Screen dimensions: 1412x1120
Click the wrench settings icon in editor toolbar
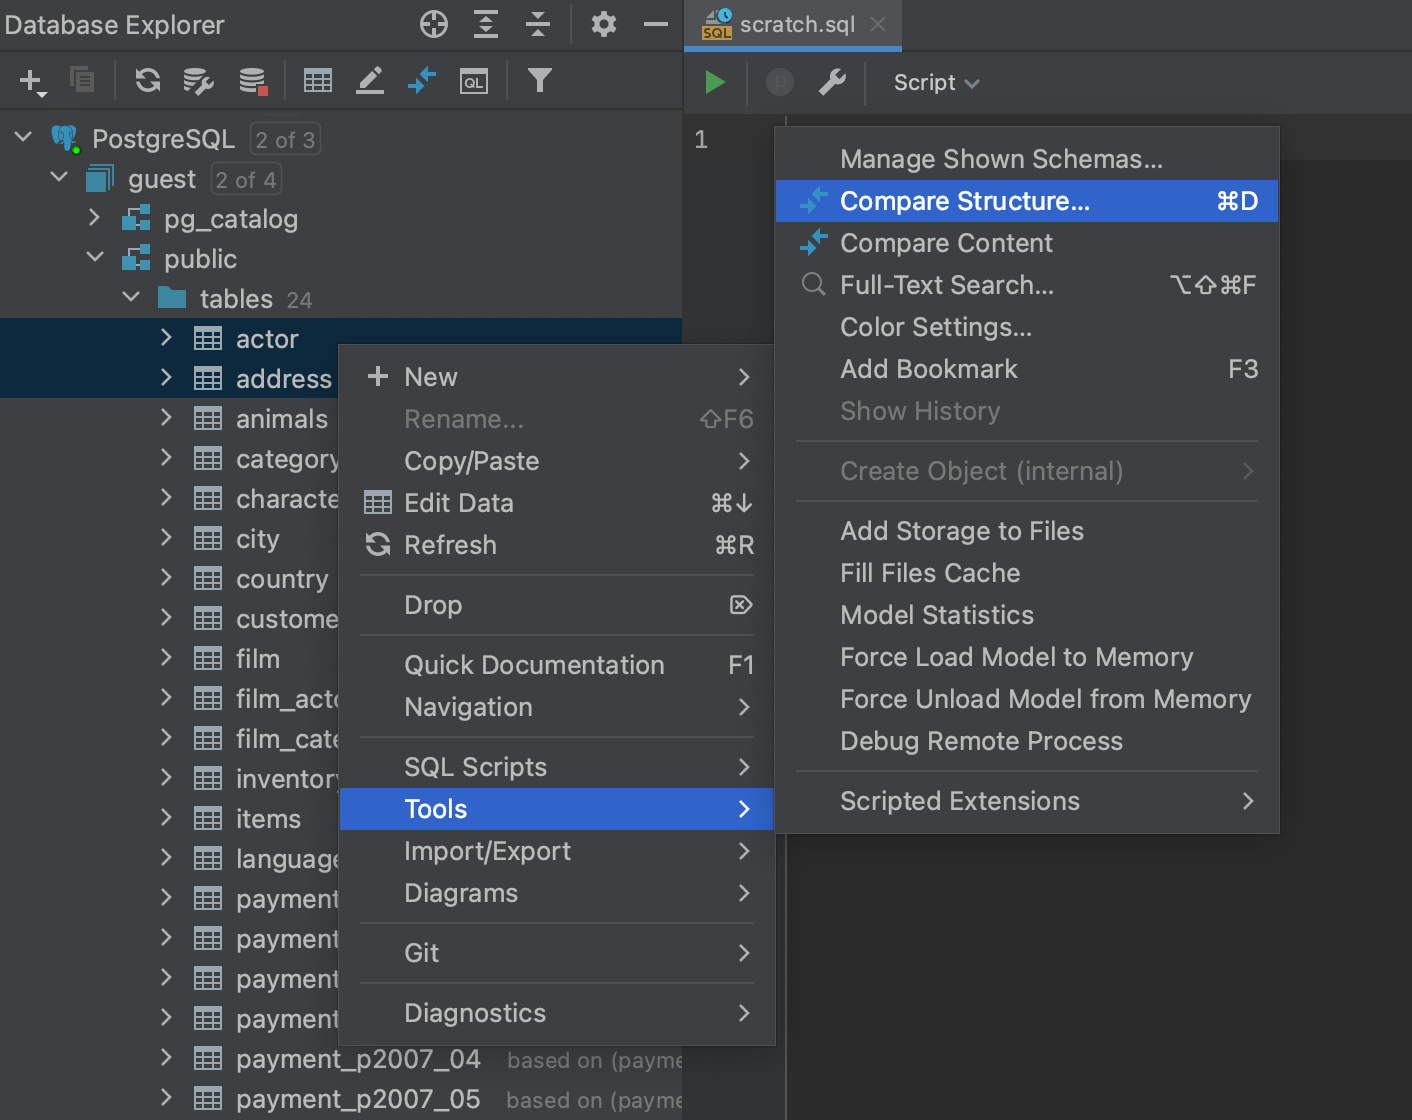832,82
